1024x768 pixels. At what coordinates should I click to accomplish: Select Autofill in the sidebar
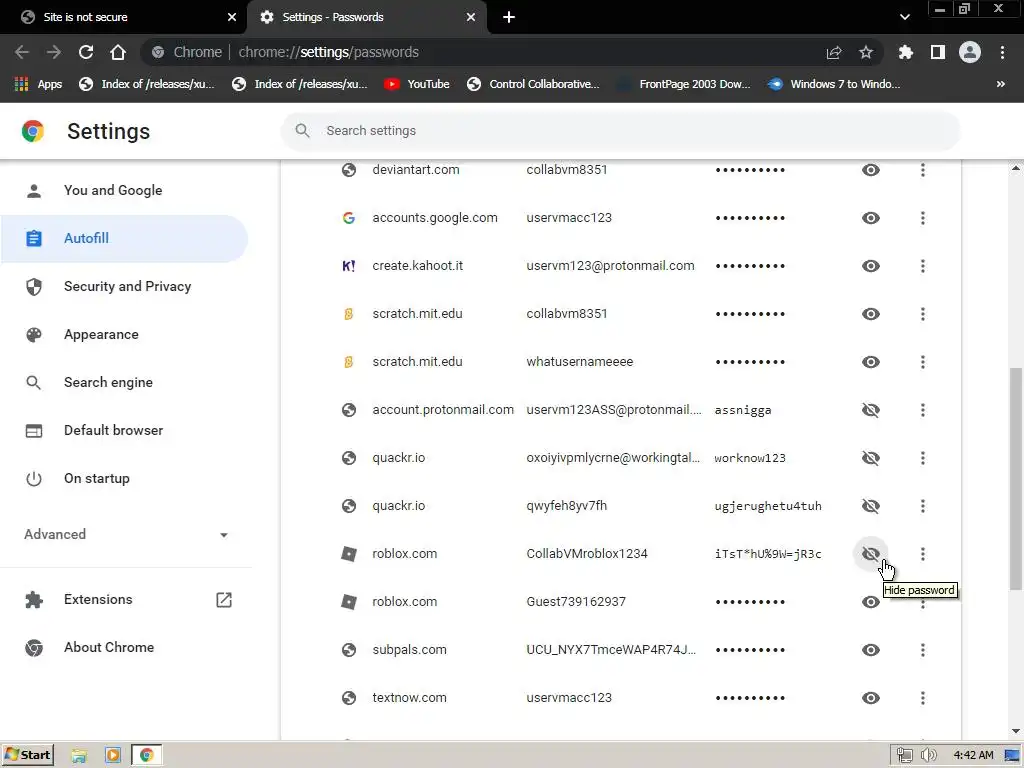point(124,238)
